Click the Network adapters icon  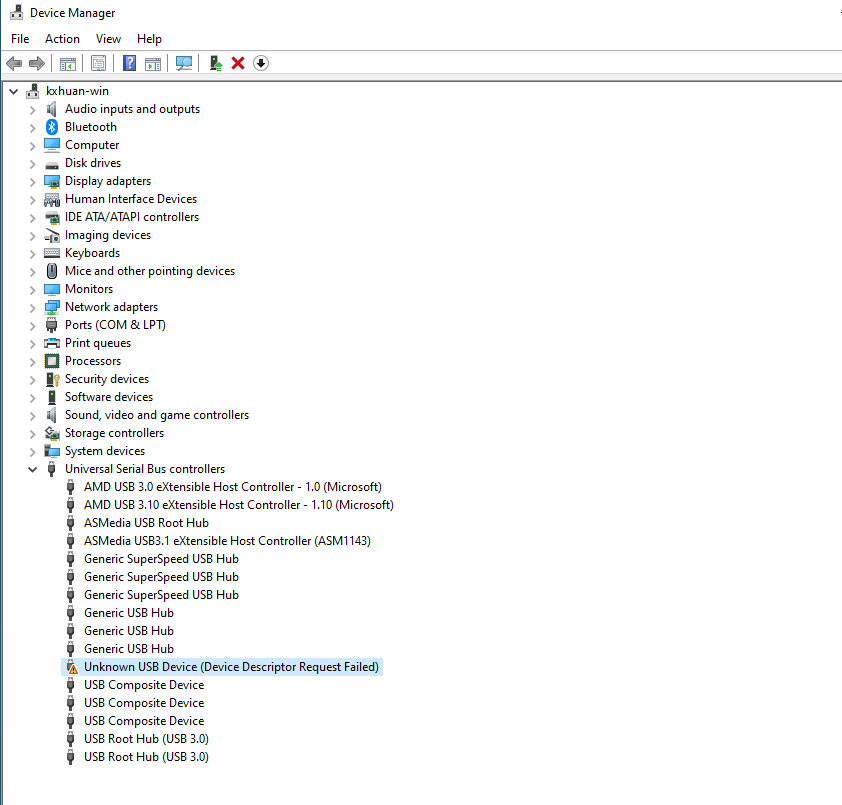click(x=52, y=307)
